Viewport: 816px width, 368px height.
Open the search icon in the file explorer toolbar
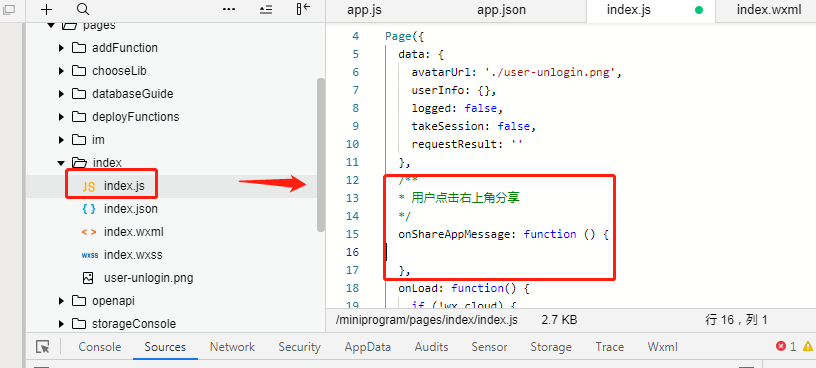(x=83, y=9)
